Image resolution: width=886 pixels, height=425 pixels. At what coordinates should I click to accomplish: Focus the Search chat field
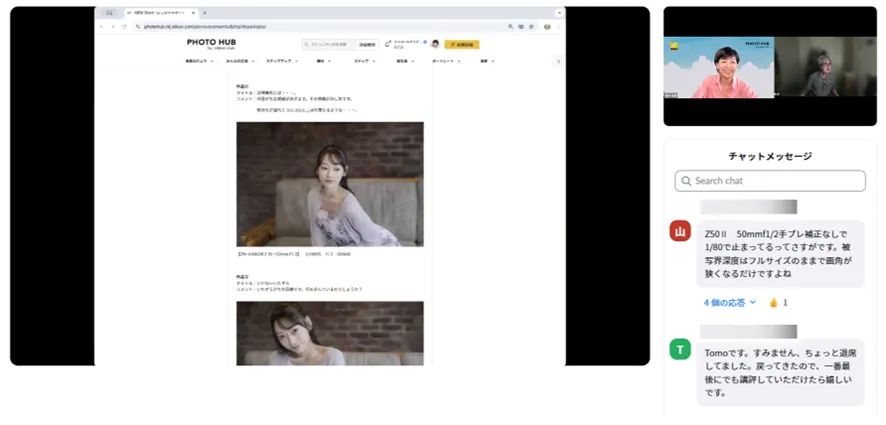[x=770, y=181]
